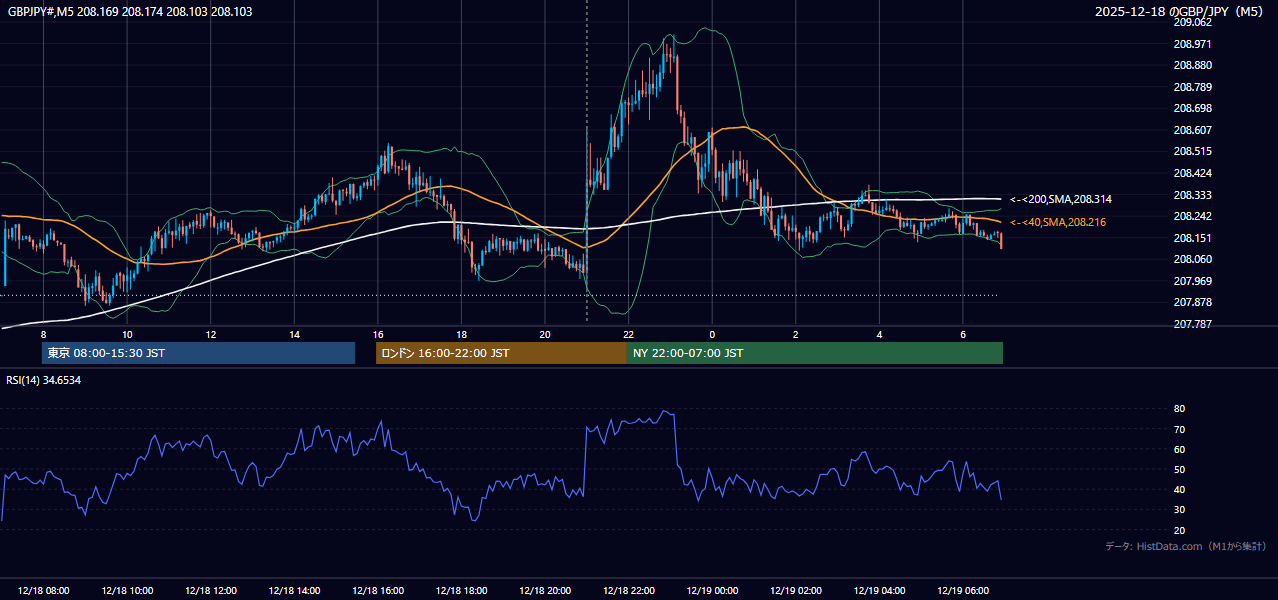Image resolution: width=1278 pixels, height=600 pixels.
Task: Select the ロンドン 16:00-22:00 JST session bar
Action: [x=501, y=353]
